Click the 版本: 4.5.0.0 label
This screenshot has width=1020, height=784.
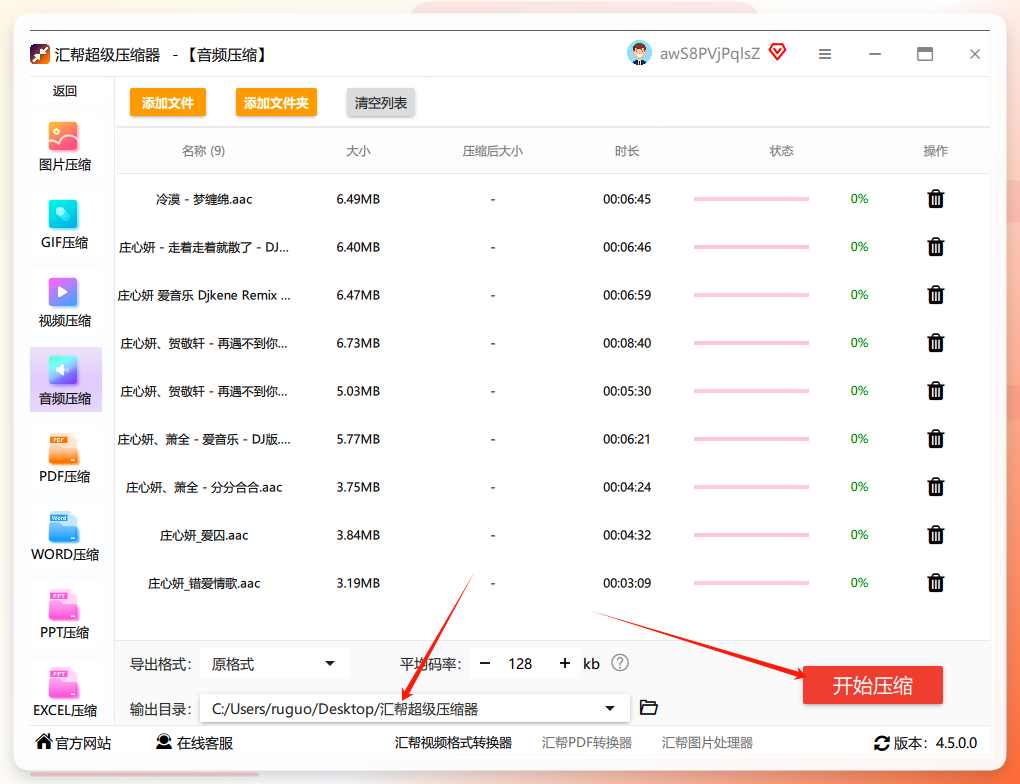(x=935, y=743)
